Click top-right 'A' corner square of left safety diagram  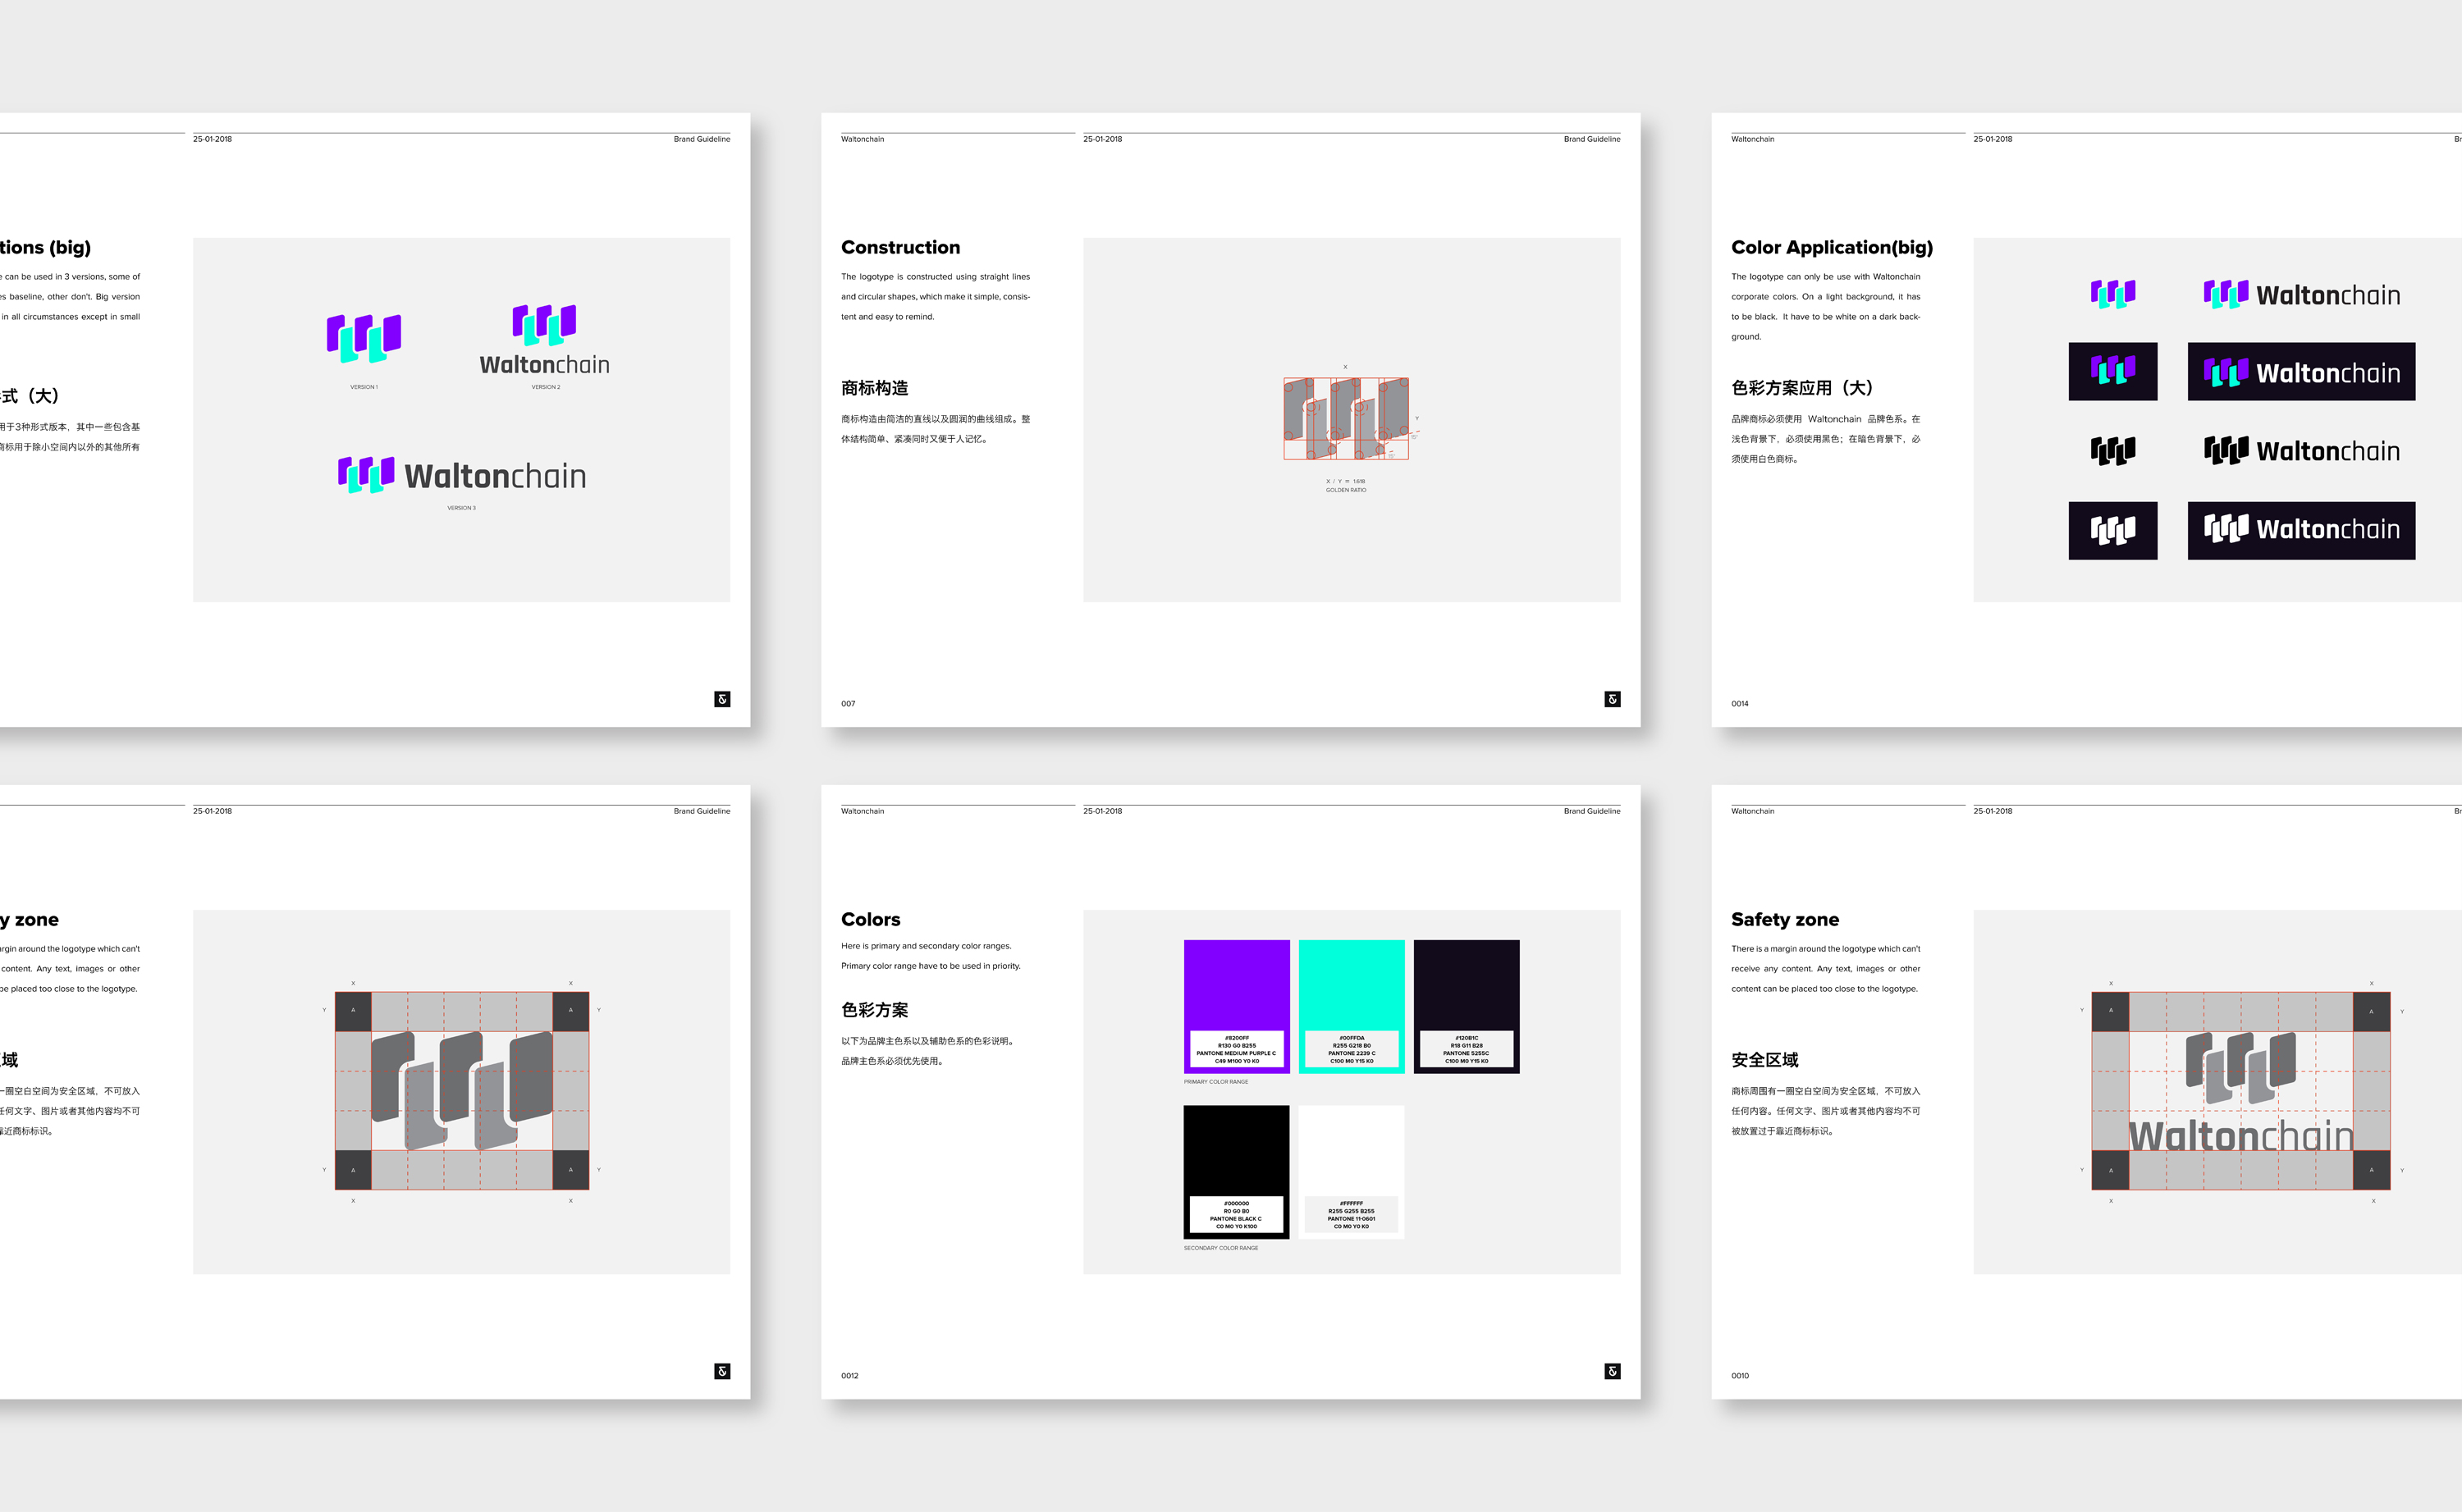(x=571, y=1010)
